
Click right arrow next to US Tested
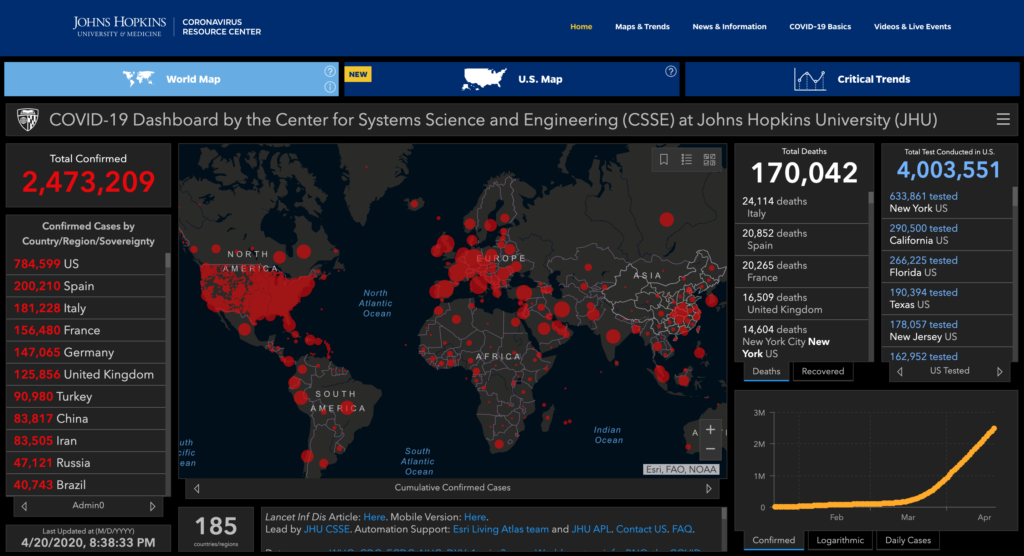[x=998, y=371]
